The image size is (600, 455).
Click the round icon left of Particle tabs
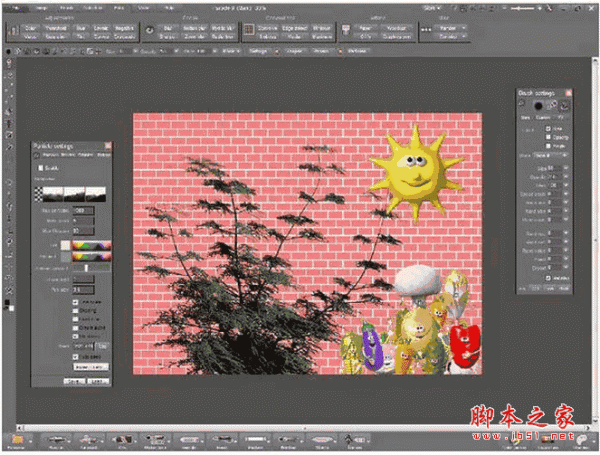[x=37, y=155]
